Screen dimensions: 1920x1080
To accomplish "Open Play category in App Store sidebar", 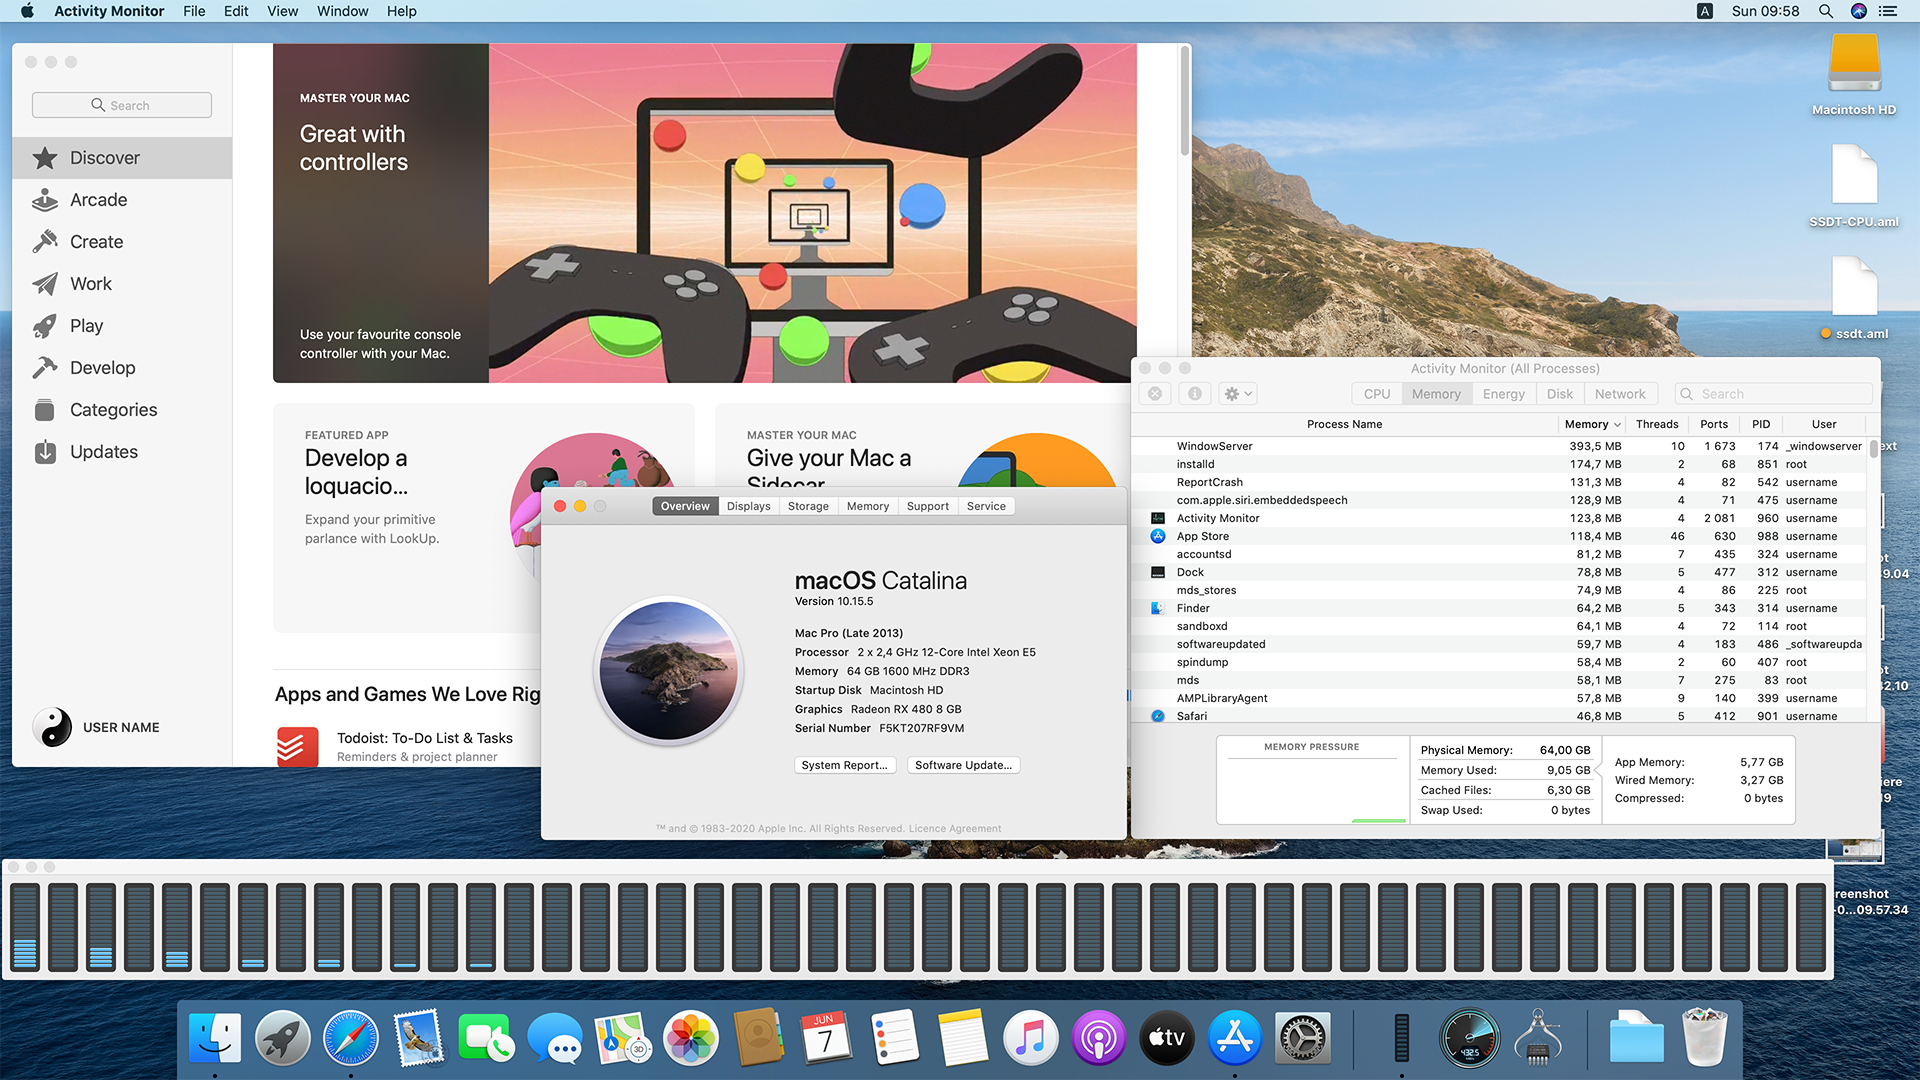I will (x=122, y=326).
